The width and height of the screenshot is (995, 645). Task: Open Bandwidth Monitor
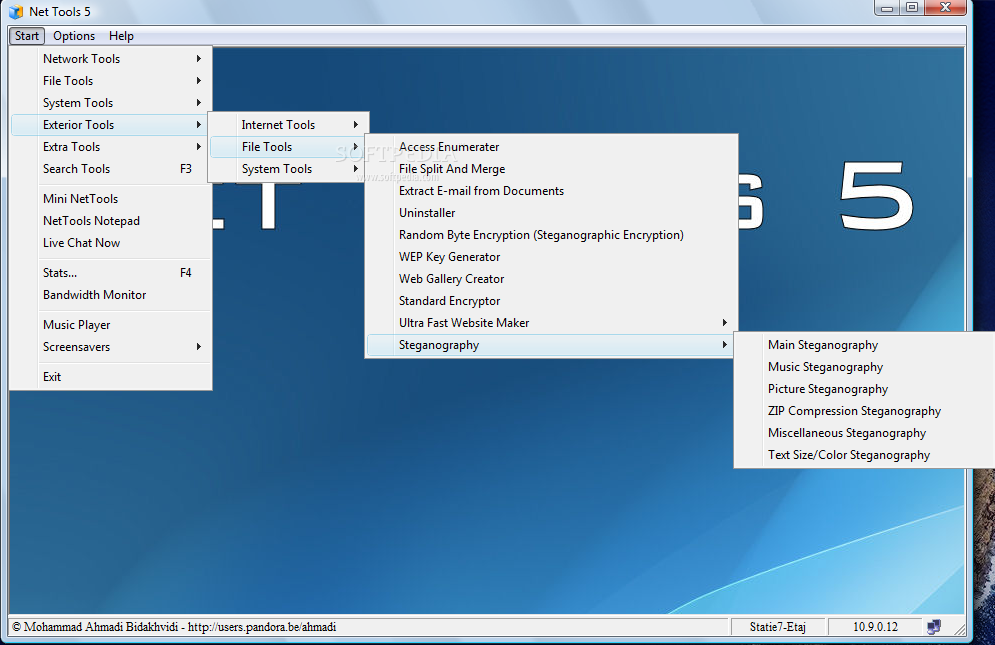[111, 295]
